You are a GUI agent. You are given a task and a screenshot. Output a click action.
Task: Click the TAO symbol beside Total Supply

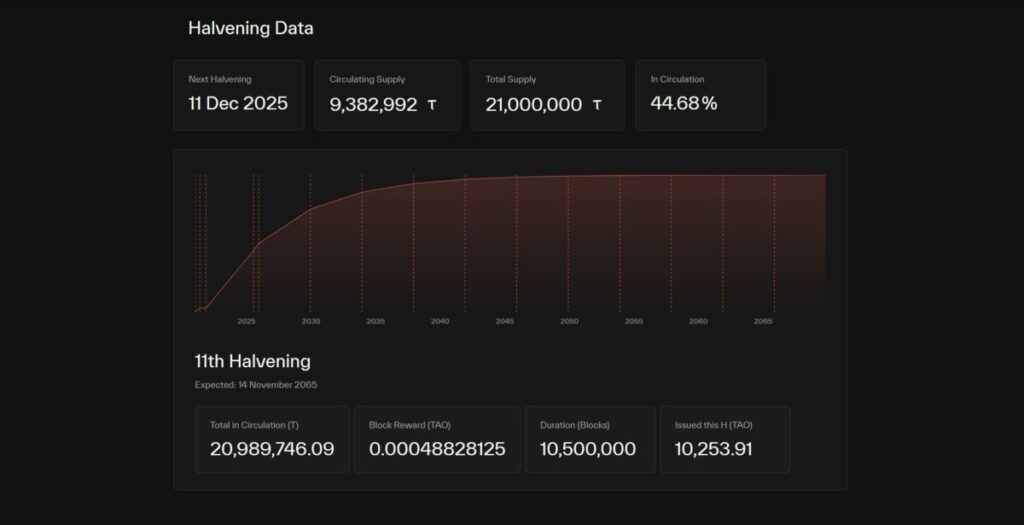pyautogui.click(x=597, y=104)
